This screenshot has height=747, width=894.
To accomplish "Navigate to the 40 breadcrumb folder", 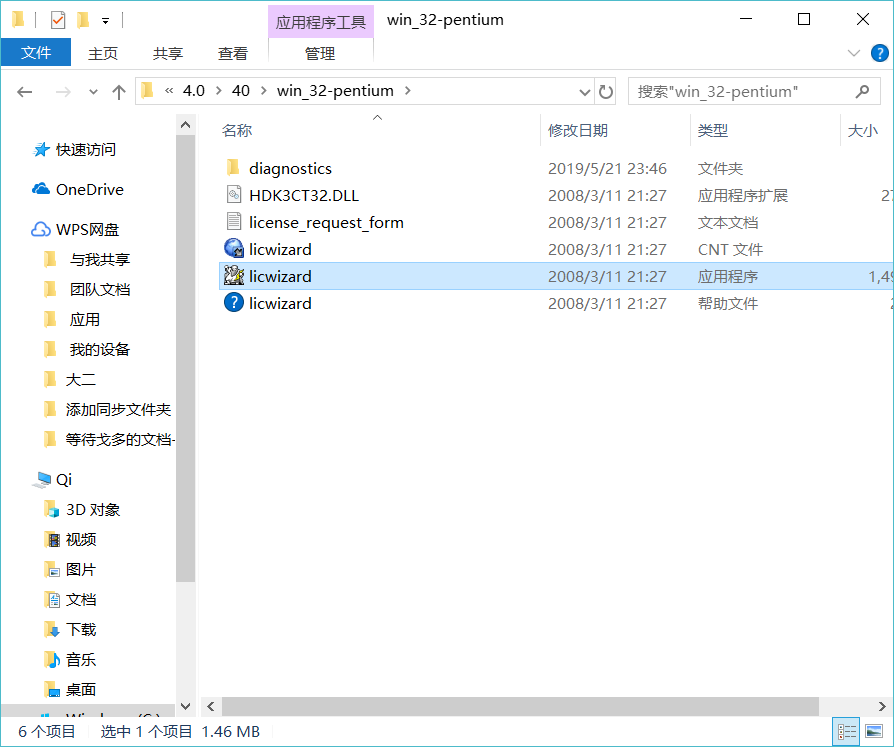I will pyautogui.click(x=241, y=91).
